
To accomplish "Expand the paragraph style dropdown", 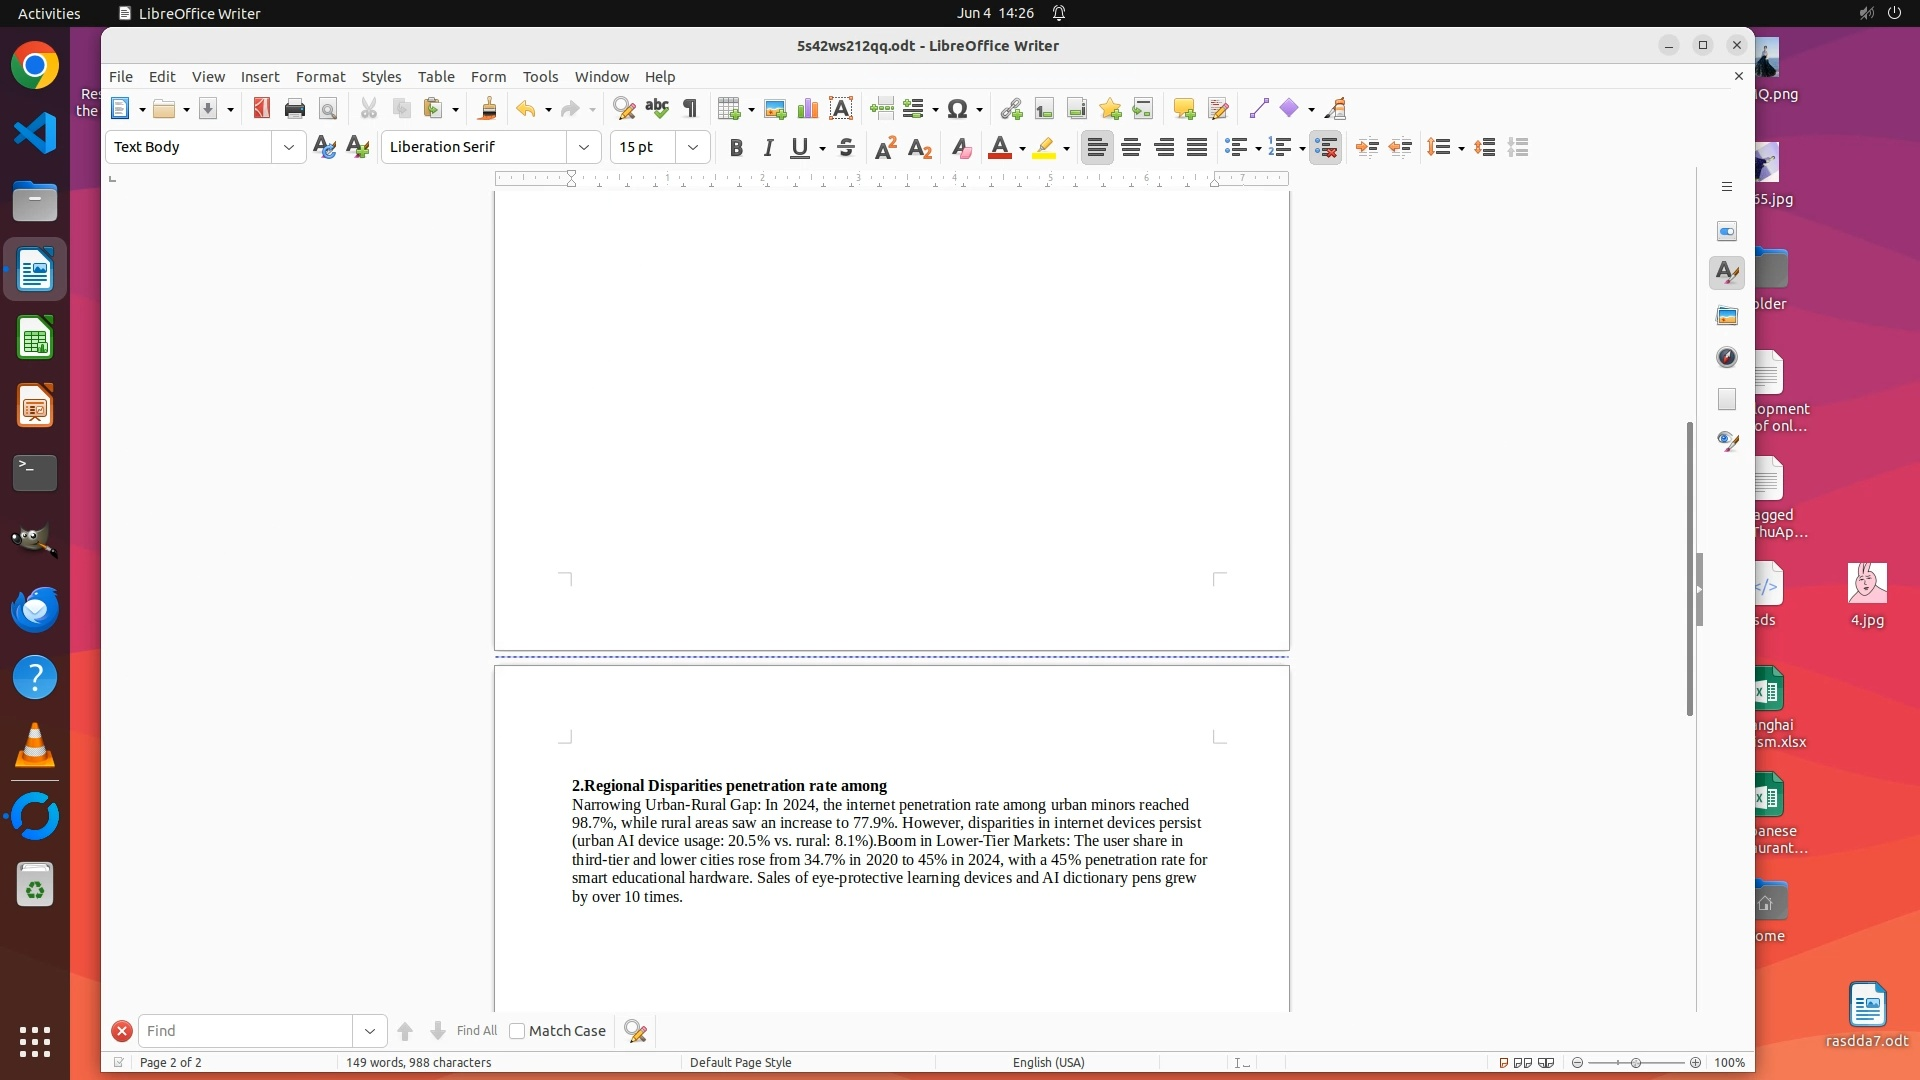I will point(289,147).
